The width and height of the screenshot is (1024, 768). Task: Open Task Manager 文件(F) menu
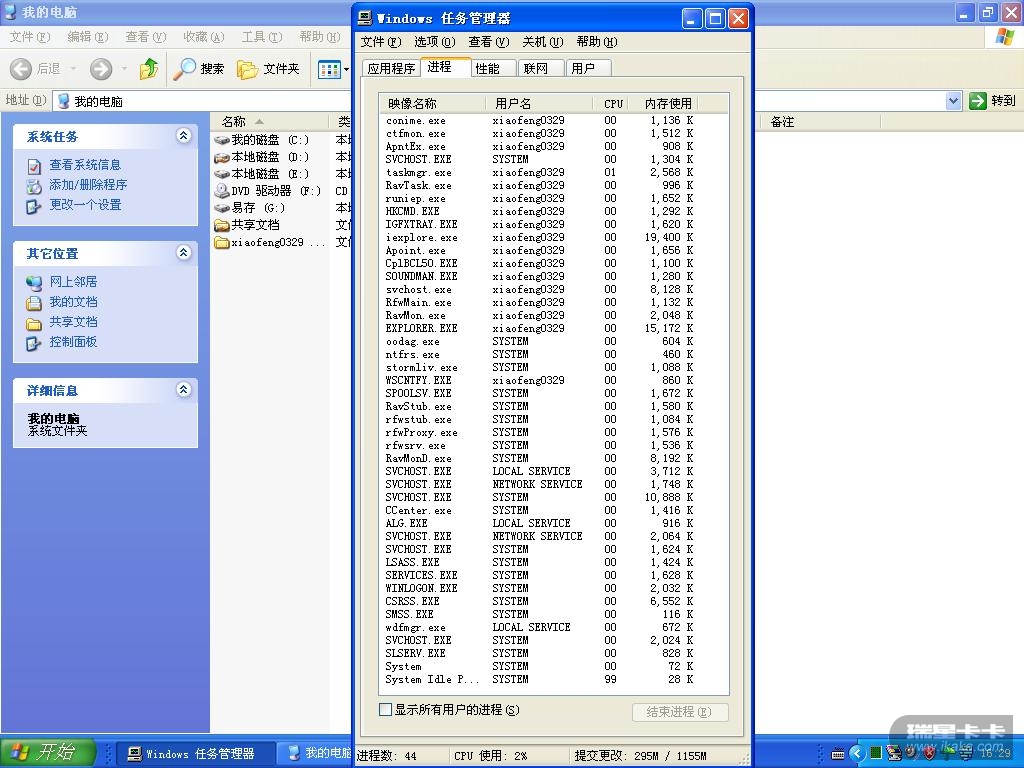(x=381, y=42)
